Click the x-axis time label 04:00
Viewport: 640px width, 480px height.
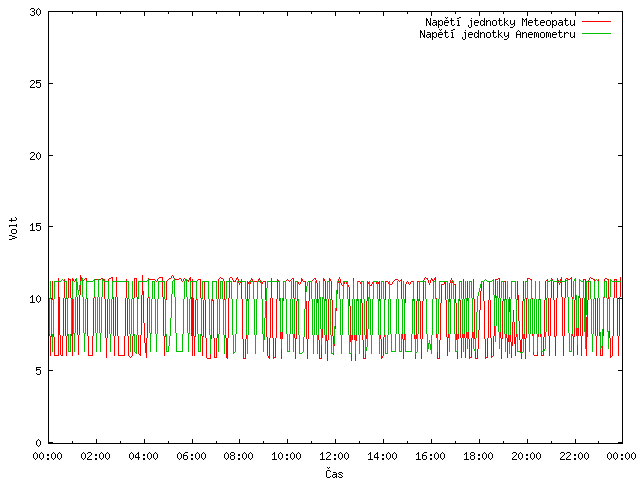(144, 456)
